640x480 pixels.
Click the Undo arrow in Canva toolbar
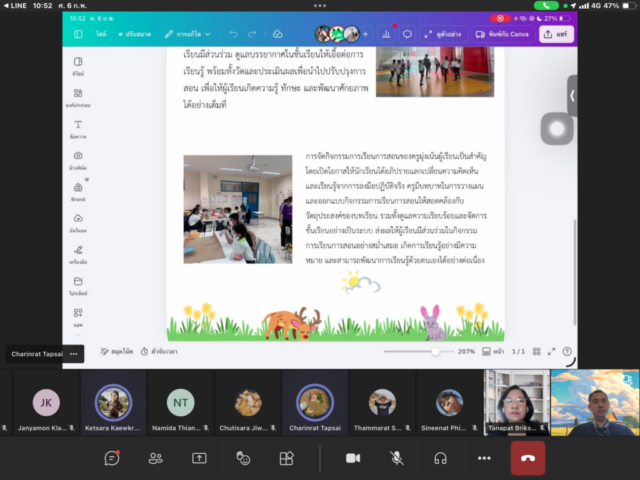pyautogui.click(x=233, y=34)
